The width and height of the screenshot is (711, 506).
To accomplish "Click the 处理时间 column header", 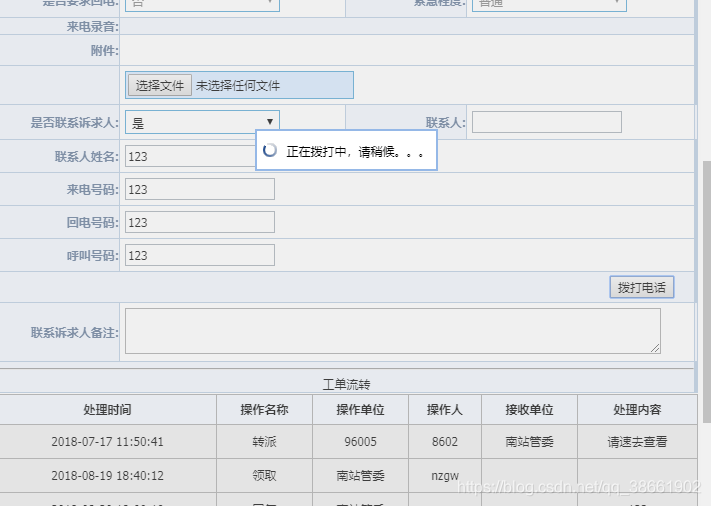I will pos(107,409).
